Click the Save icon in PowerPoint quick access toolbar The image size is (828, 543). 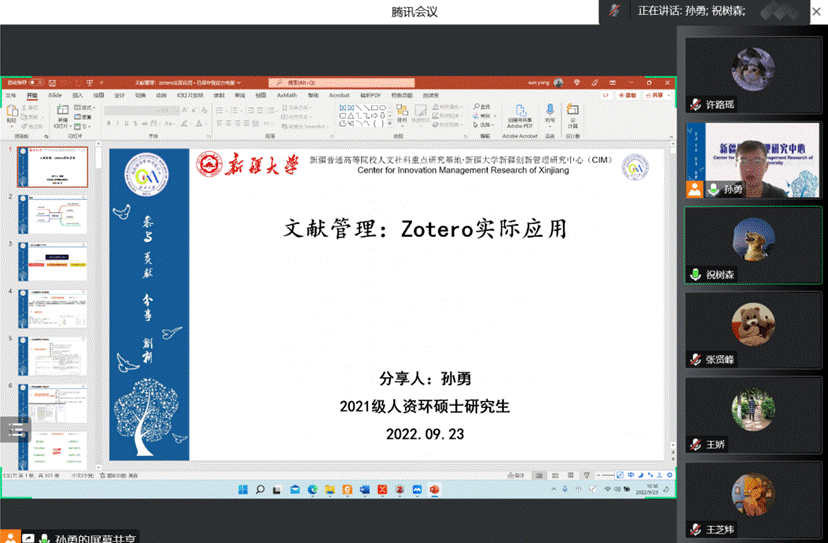[x=52, y=83]
